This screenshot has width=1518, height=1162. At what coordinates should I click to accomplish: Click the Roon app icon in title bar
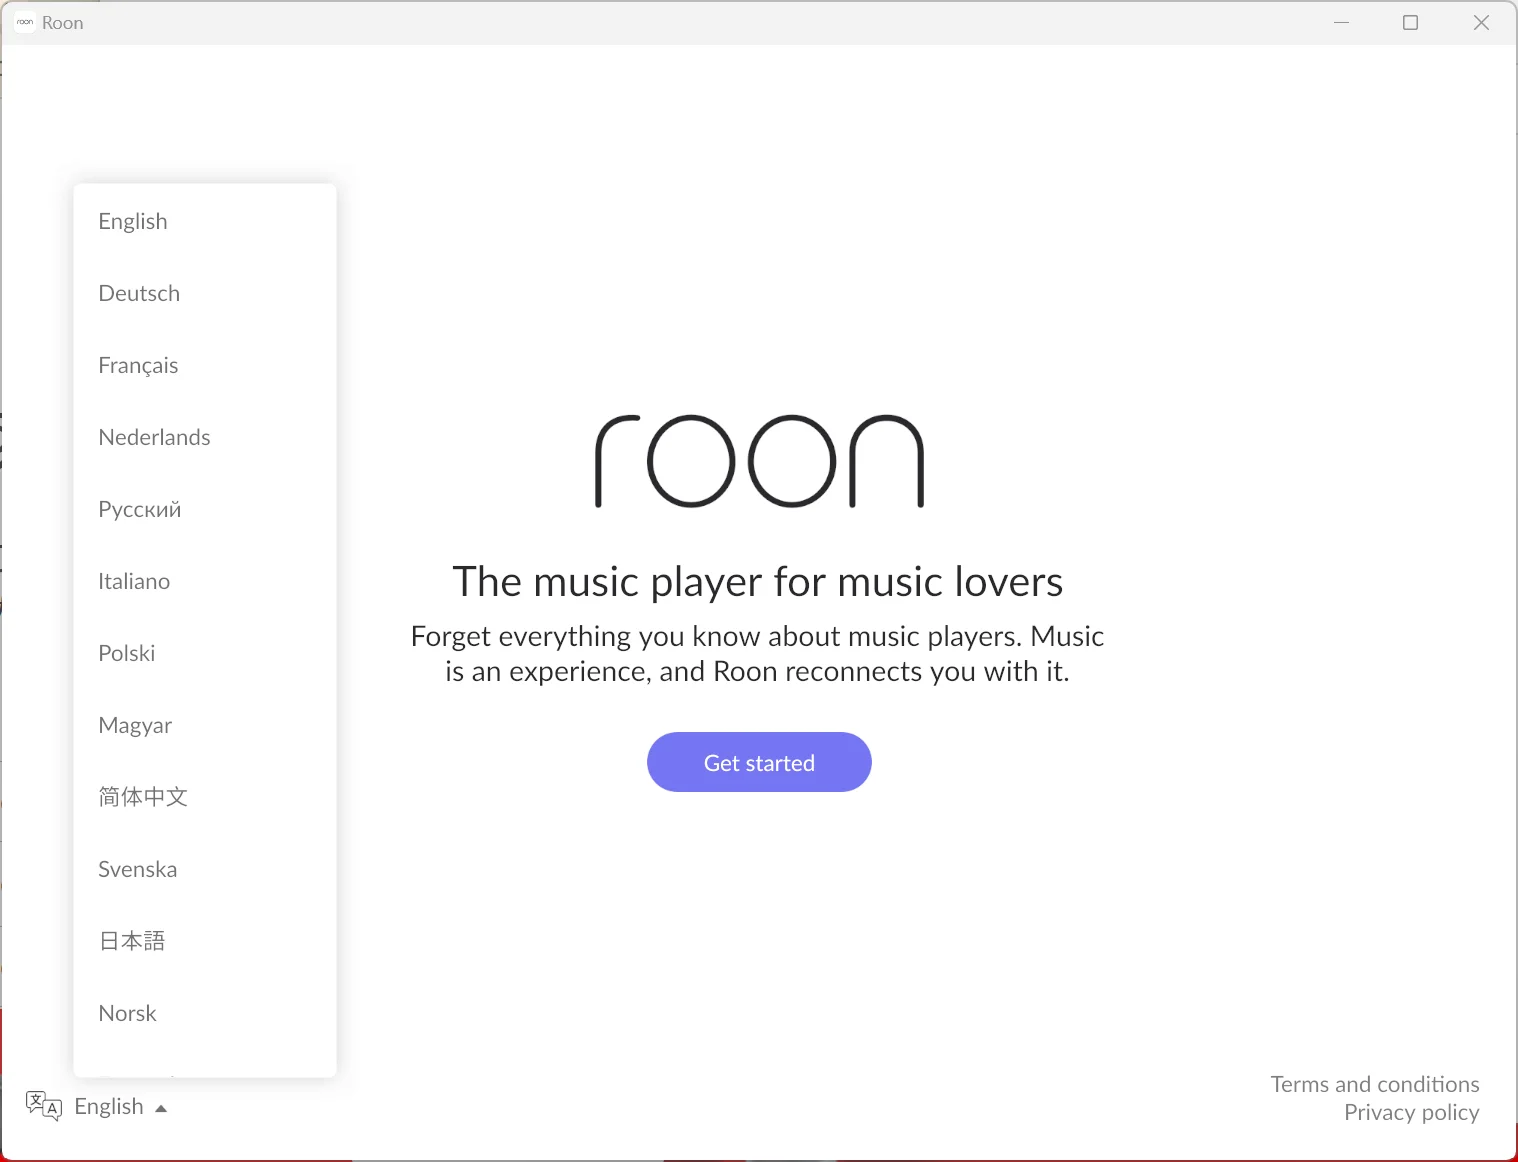[x=25, y=22]
